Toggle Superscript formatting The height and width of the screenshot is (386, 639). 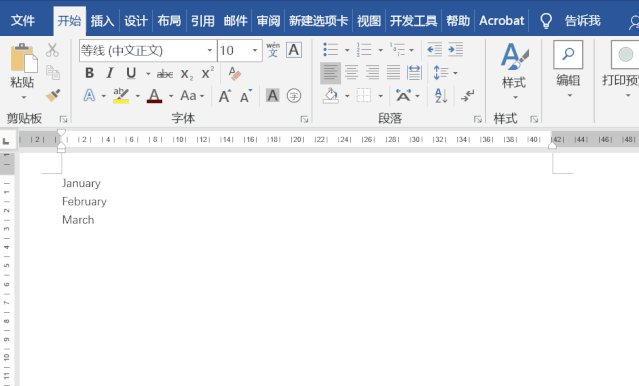coord(207,73)
